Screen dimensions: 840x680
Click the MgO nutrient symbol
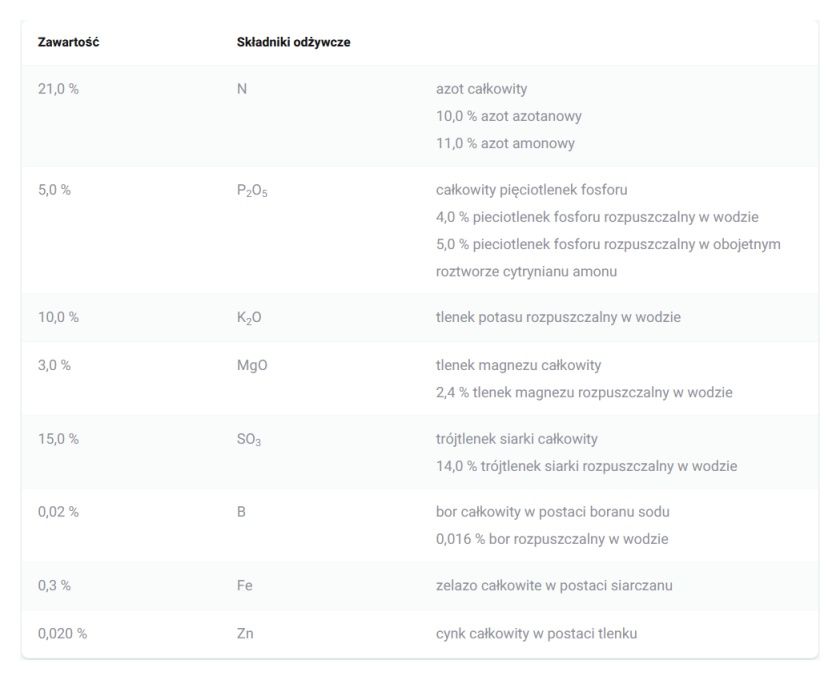tap(252, 366)
